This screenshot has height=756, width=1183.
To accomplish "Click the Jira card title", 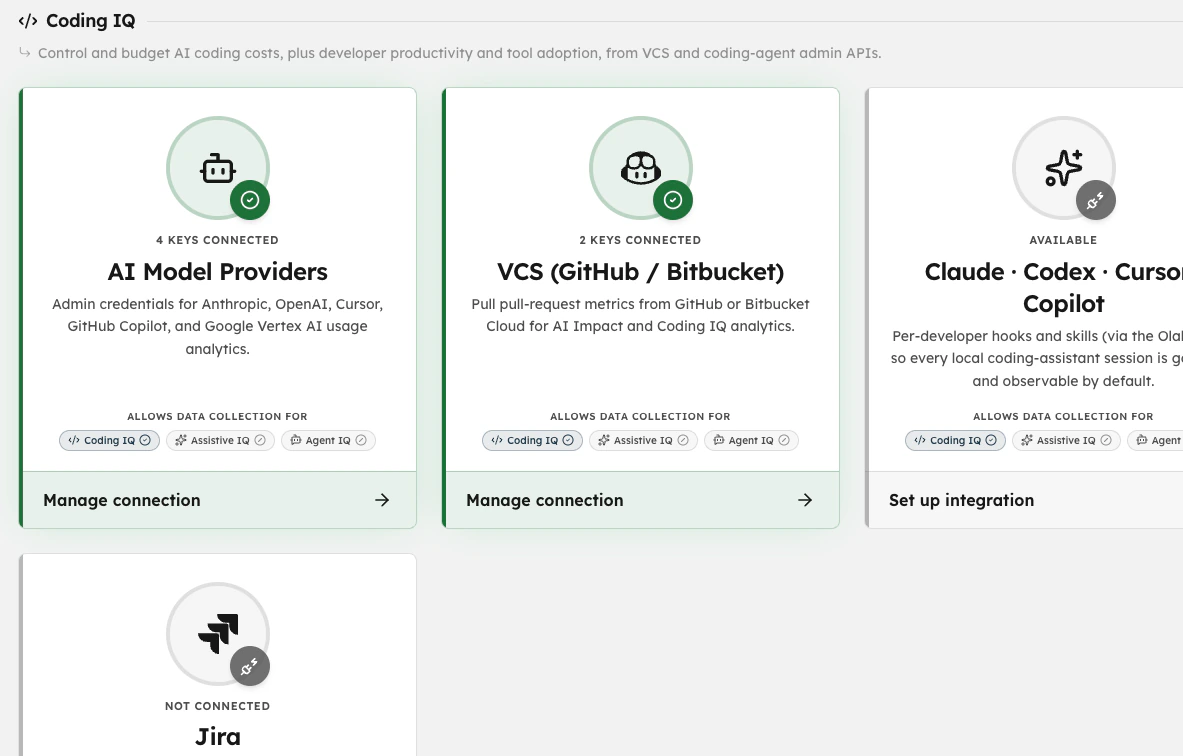I will pos(218,737).
